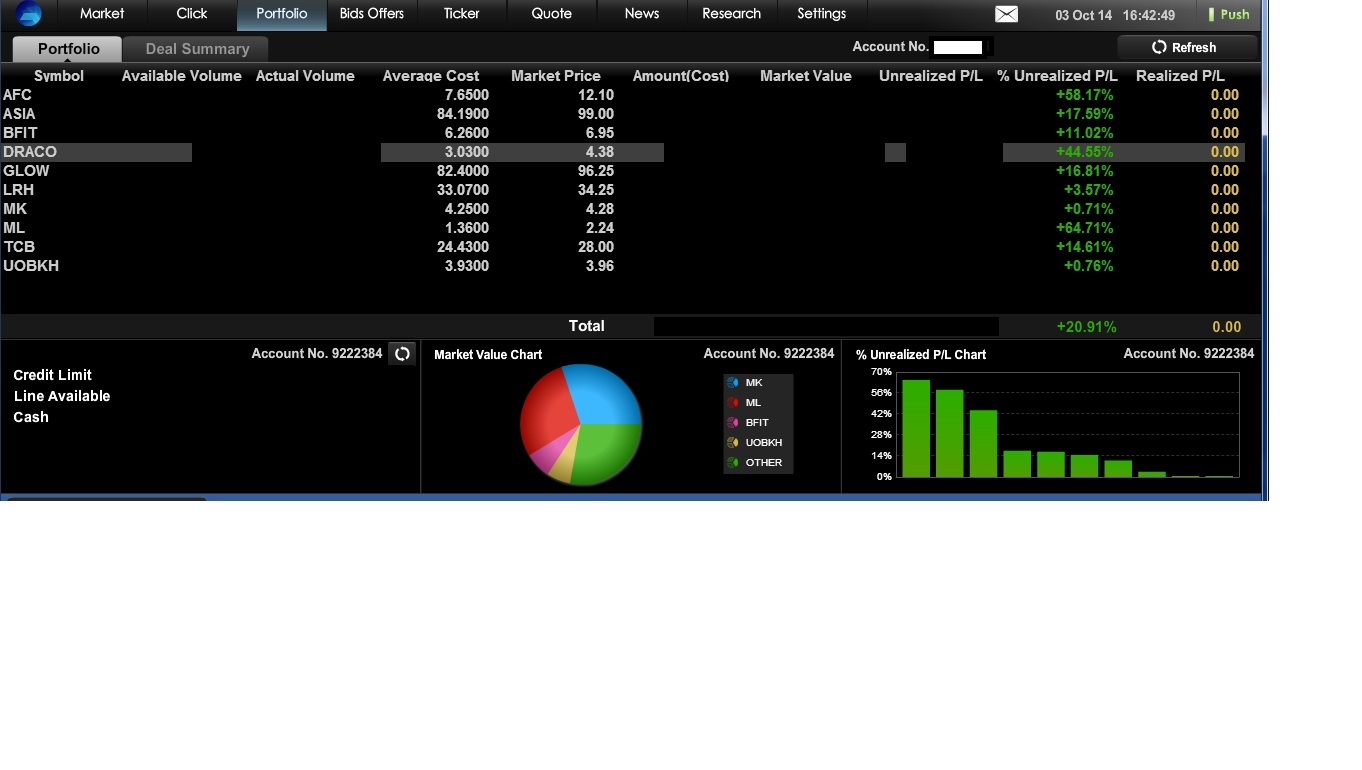Screen dimensions: 1362x770
Task: Click the +44.55% value for DRACO
Action: pyautogui.click(x=1085, y=152)
